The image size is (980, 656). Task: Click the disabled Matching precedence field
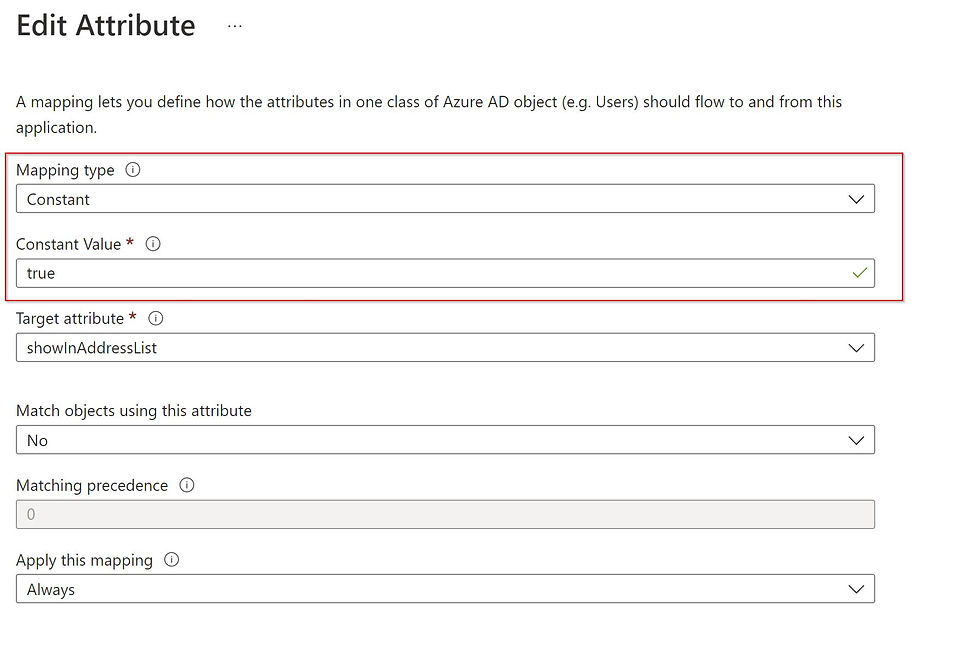[445, 515]
